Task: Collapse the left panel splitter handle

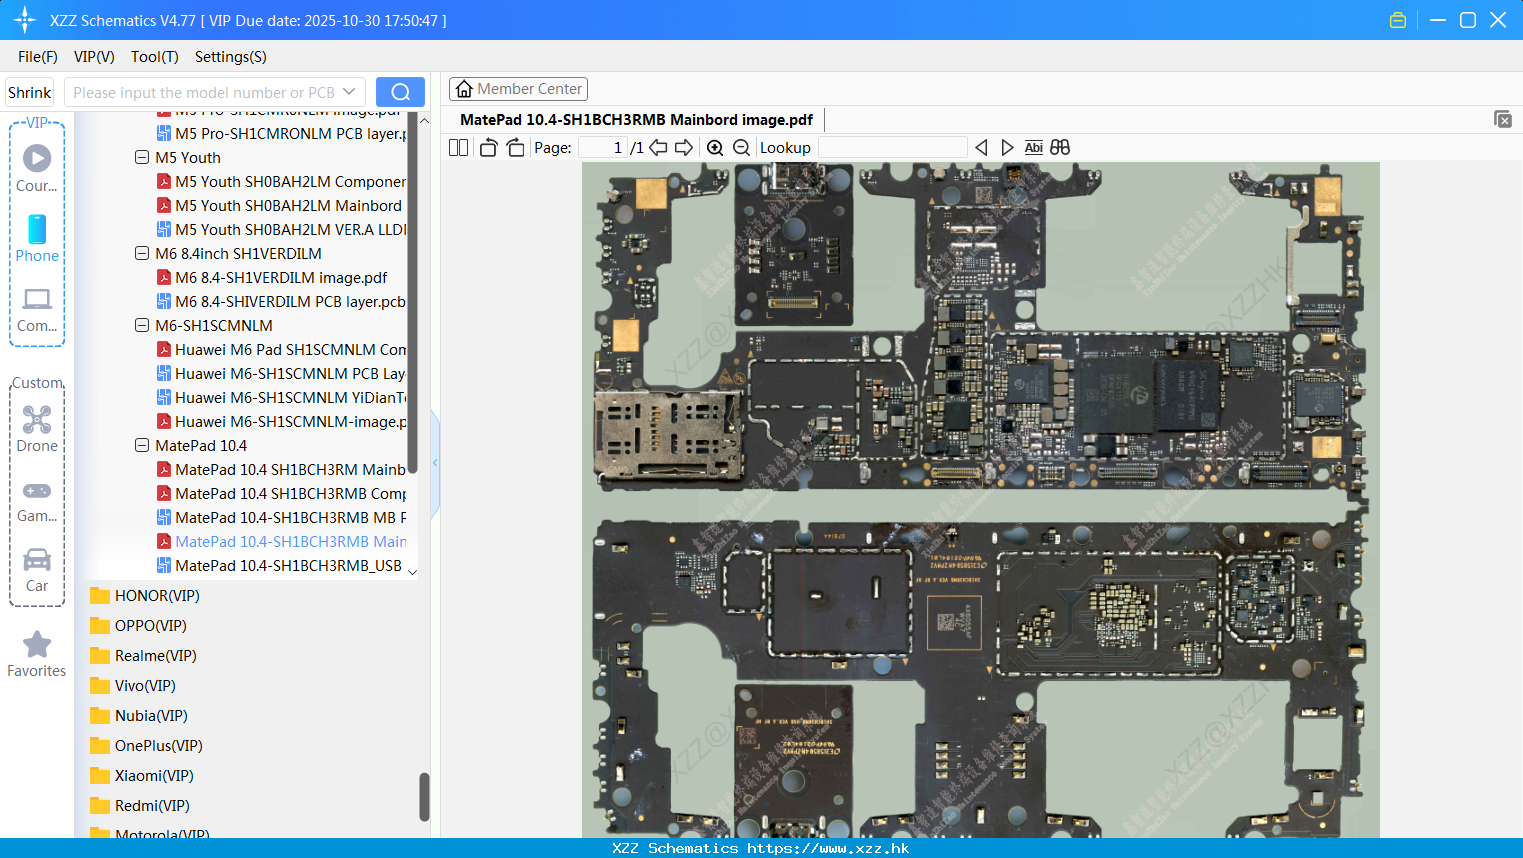Action: (435, 462)
